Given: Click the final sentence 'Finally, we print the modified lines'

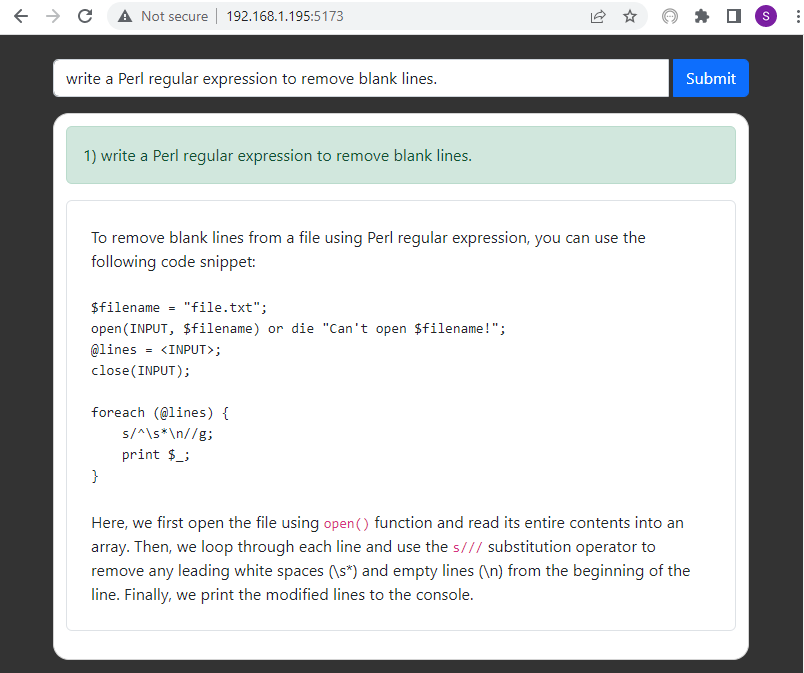Looking at the screenshot, I should 299,595.
